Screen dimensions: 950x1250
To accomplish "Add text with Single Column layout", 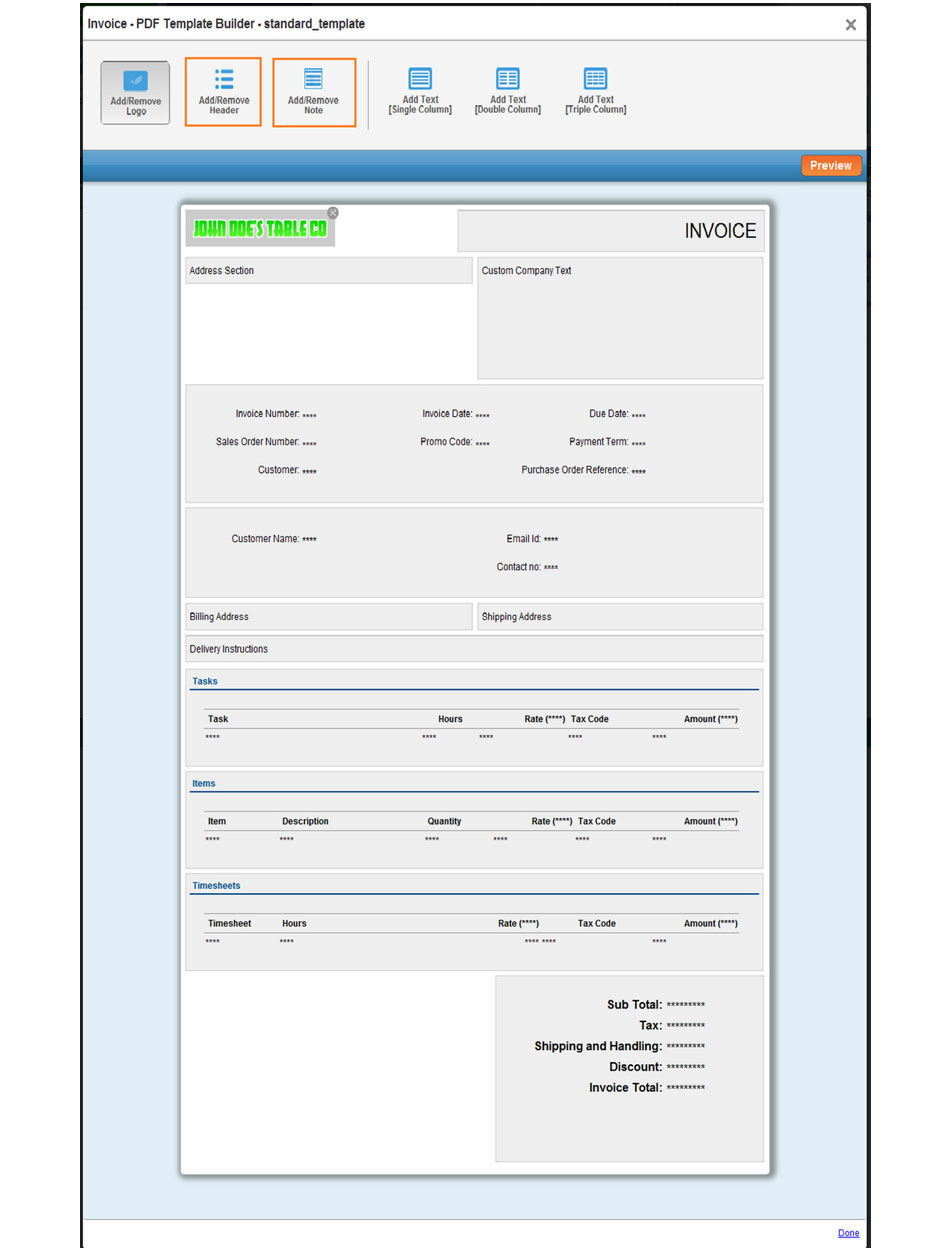I will 419,91.
